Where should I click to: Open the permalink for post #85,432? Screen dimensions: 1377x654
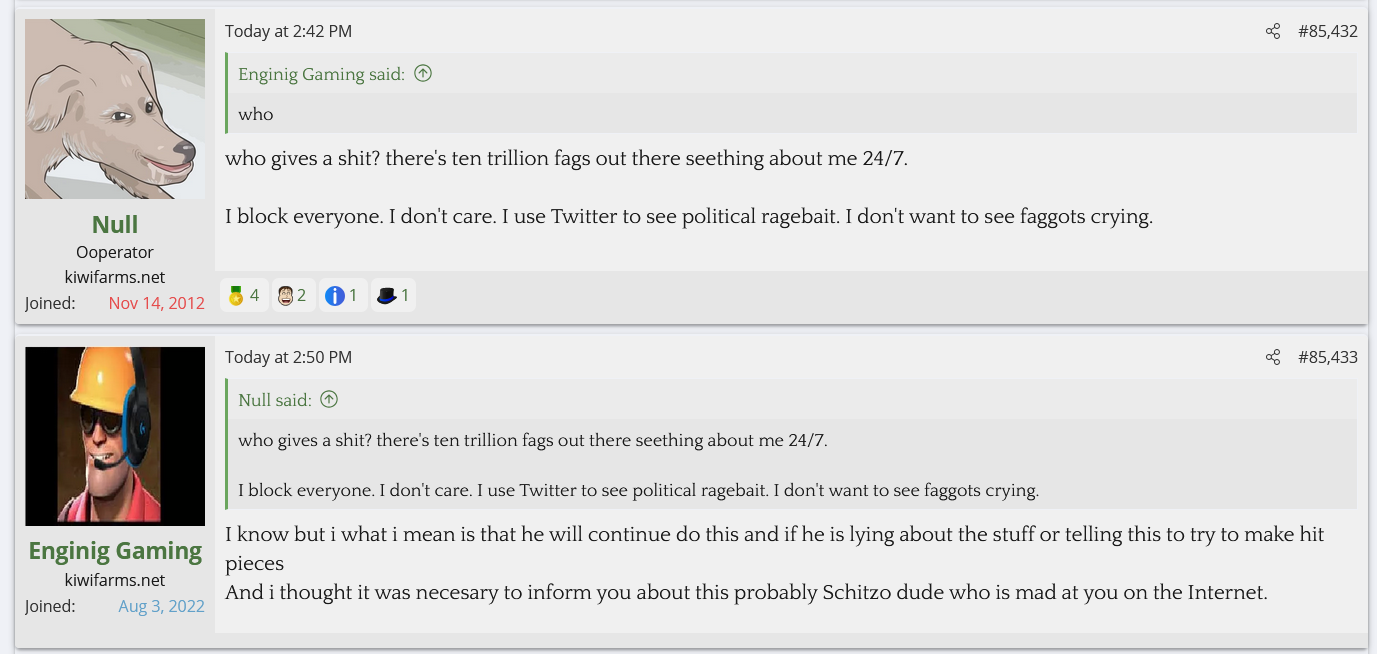point(1327,31)
